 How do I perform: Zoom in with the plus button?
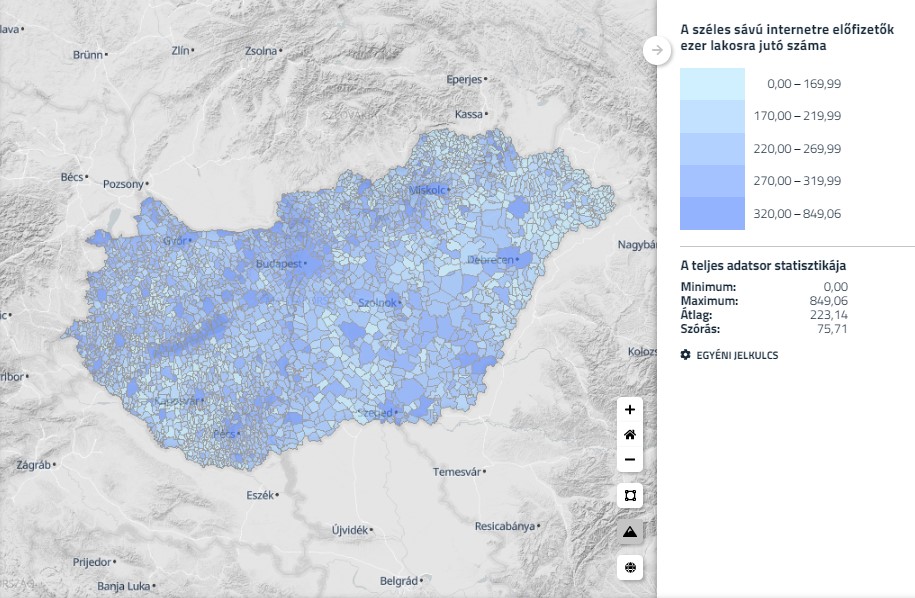click(630, 409)
